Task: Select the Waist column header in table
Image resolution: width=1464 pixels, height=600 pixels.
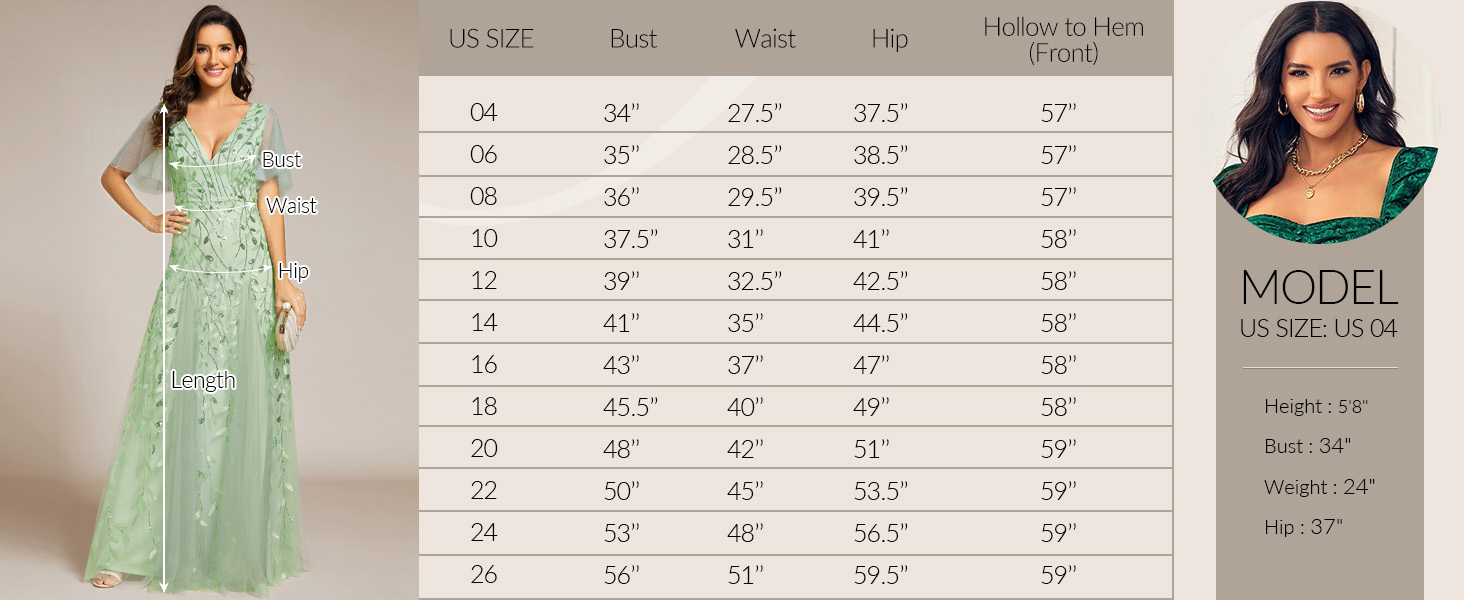Action: coord(765,39)
